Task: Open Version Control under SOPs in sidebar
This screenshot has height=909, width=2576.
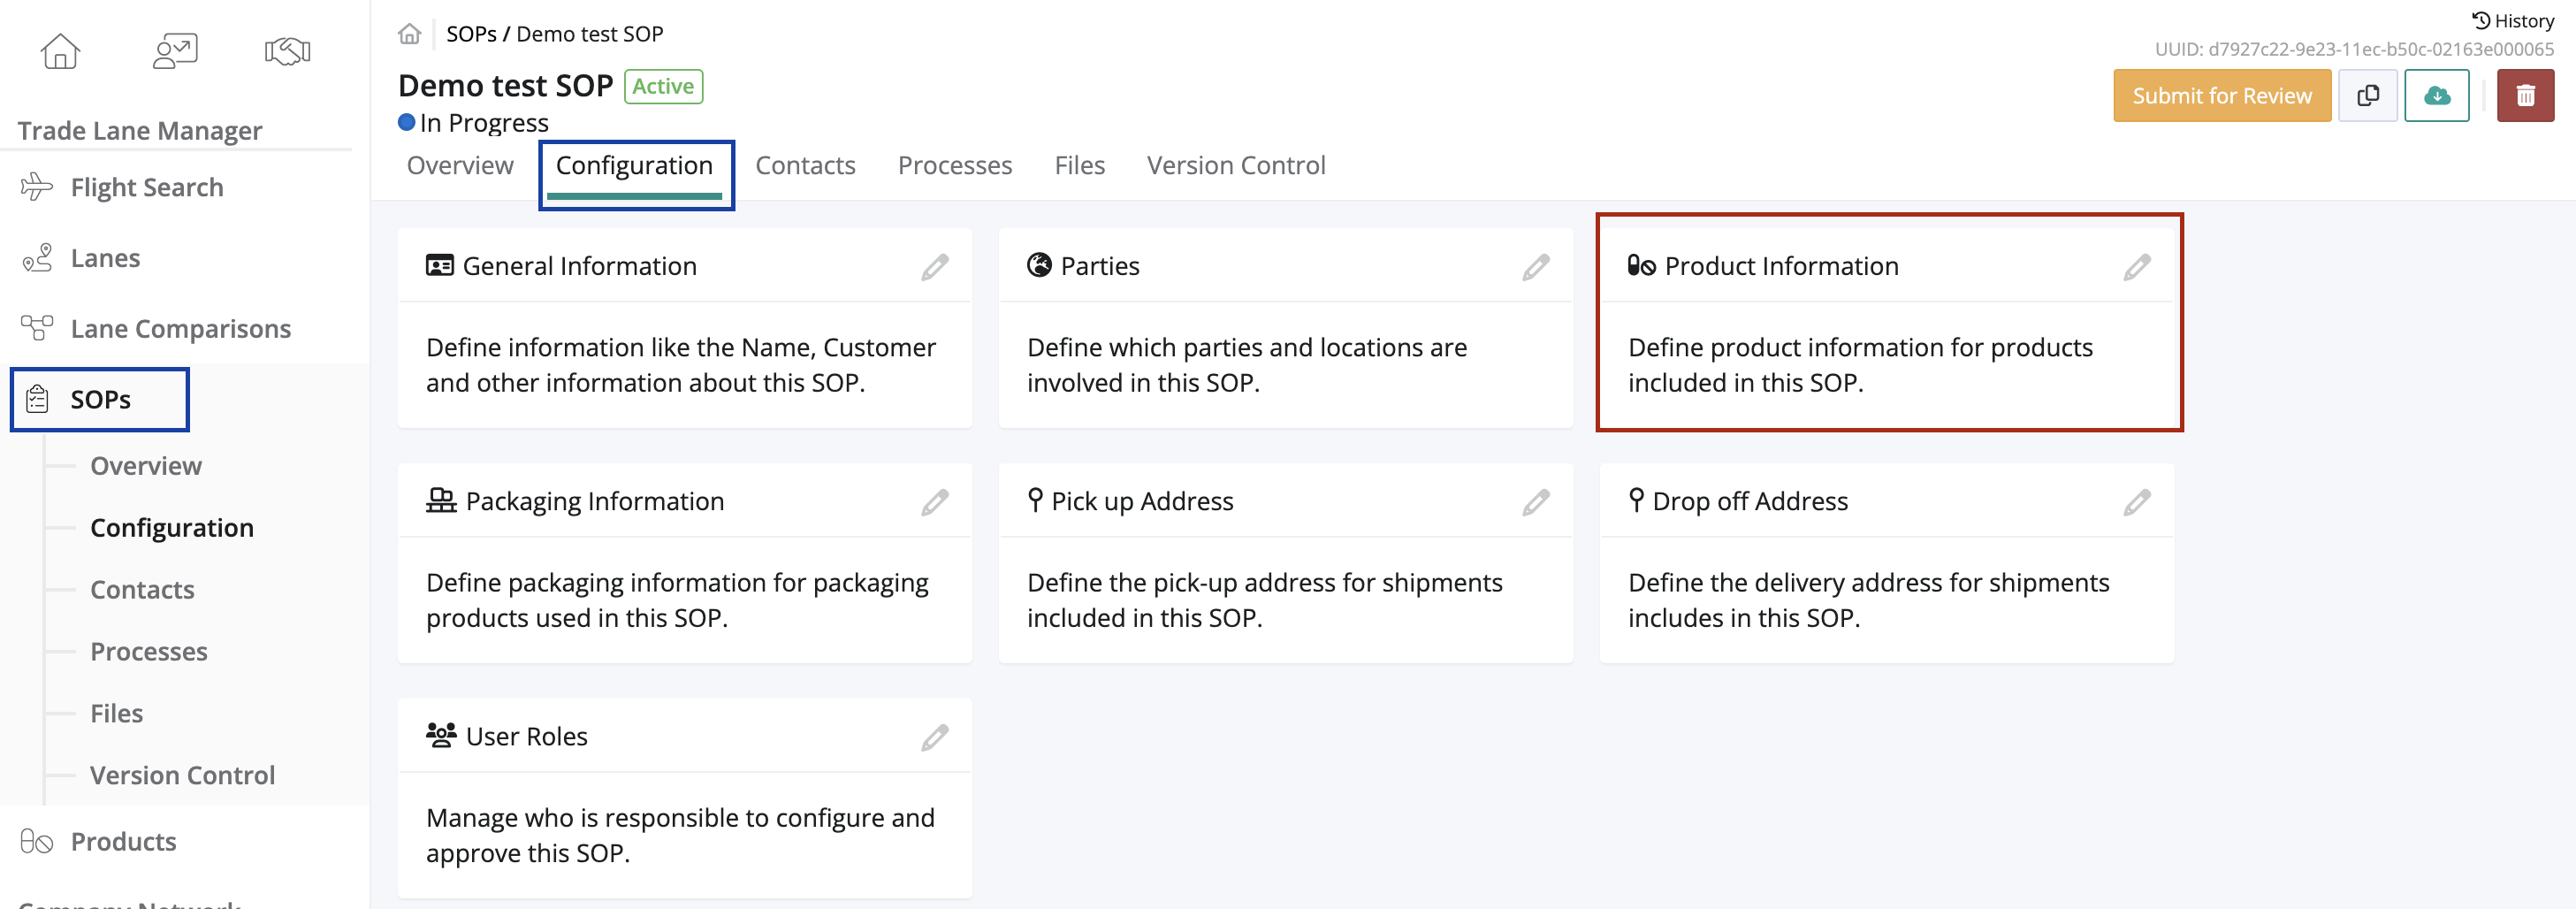Action: [182, 776]
